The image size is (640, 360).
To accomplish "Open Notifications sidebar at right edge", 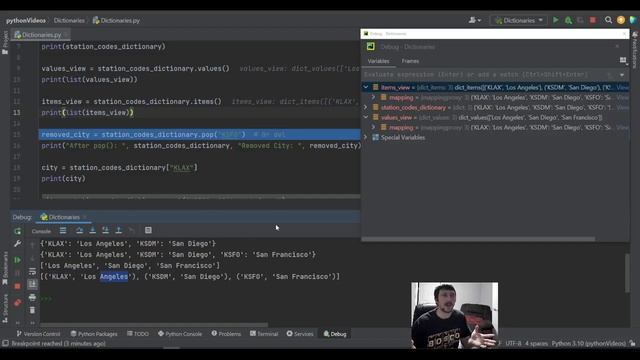I will click(x=635, y=50).
